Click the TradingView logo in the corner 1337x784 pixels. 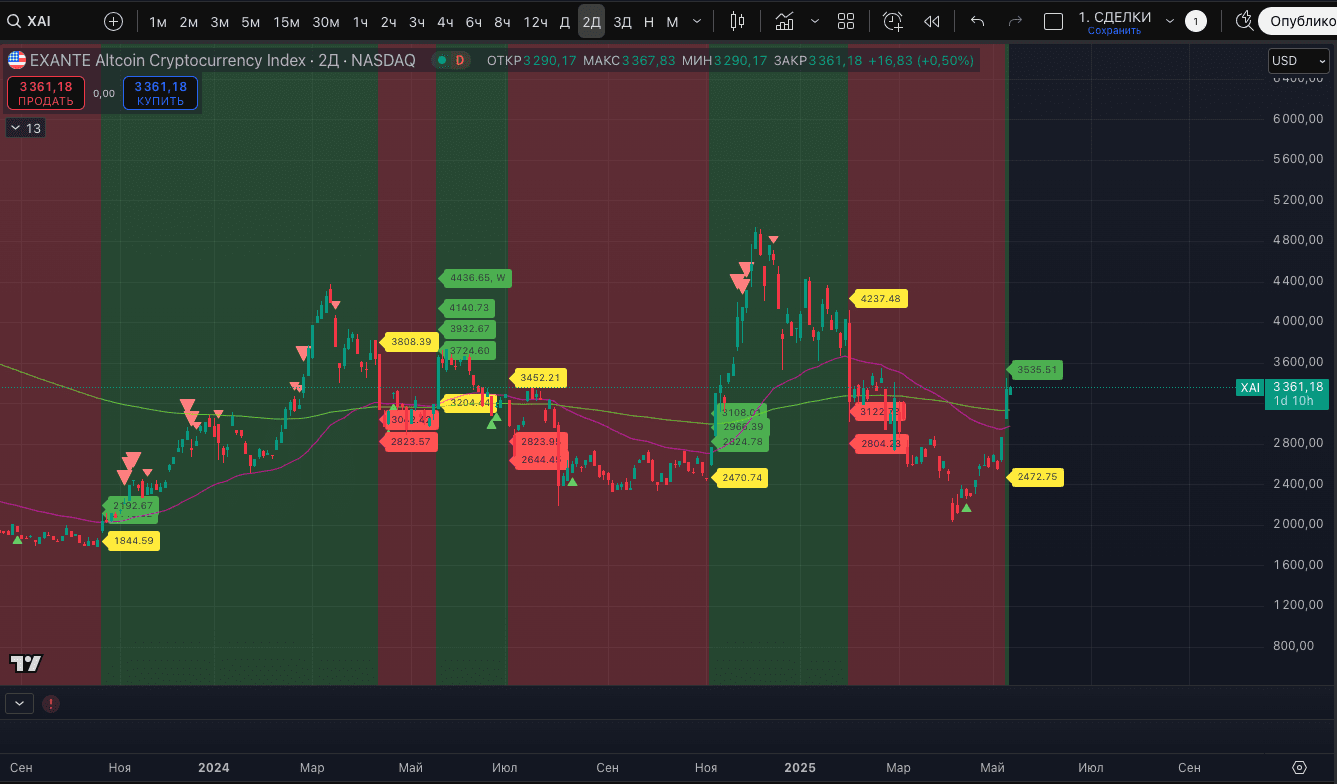coord(26,663)
